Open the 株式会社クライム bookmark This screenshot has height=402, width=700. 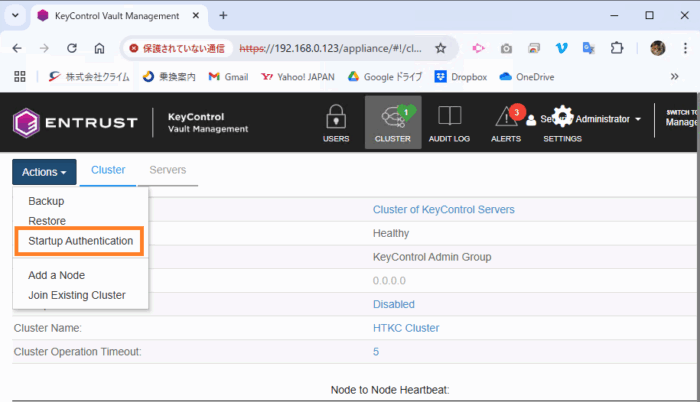click(x=89, y=77)
